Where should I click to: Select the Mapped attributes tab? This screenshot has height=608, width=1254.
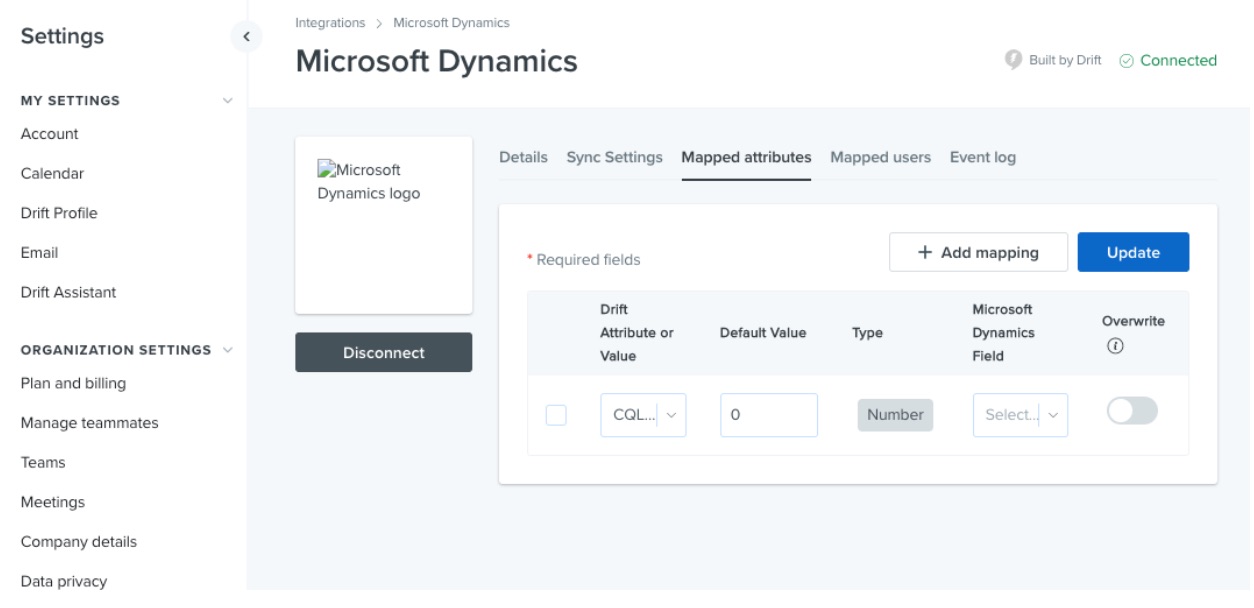746,157
